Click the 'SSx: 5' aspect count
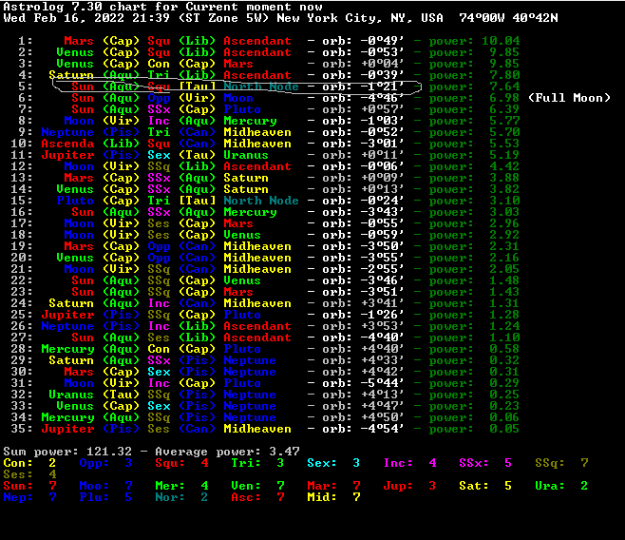 pyautogui.click(x=485, y=463)
